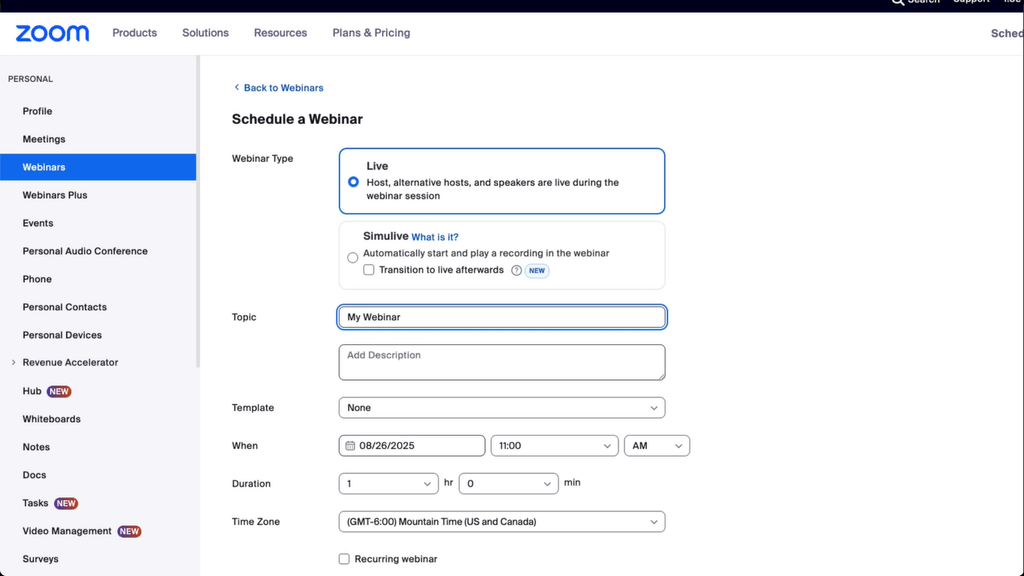Click the help question mark beside Transition to live
This screenshot has height=576, width=1024.
click(x=517, y=270)
